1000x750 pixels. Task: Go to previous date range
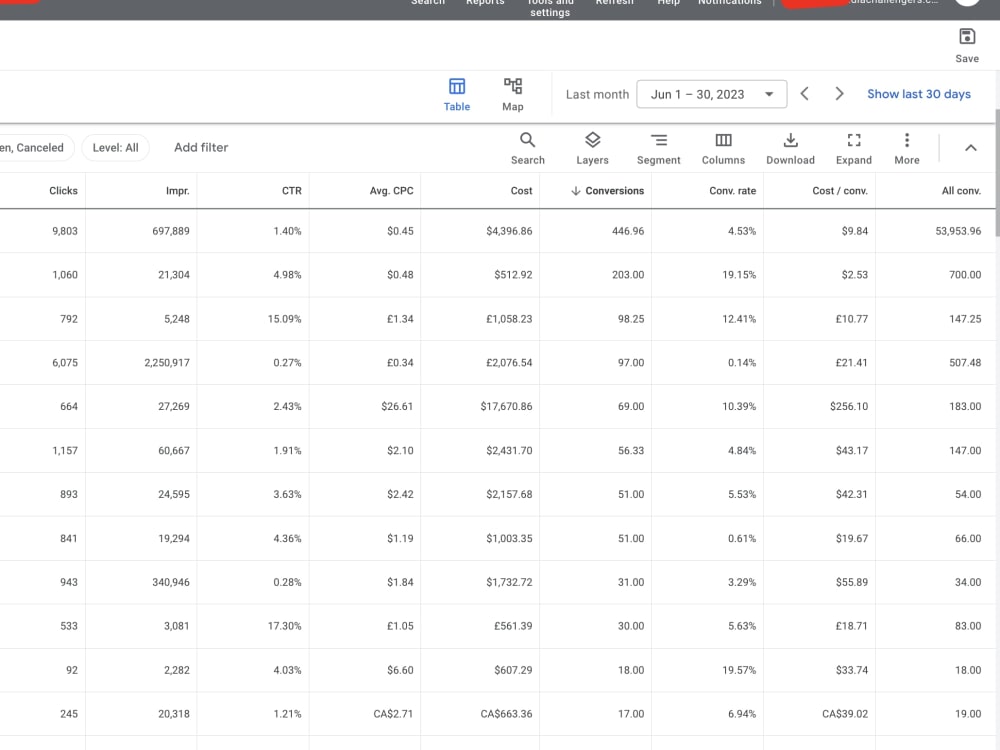[805, 94]
